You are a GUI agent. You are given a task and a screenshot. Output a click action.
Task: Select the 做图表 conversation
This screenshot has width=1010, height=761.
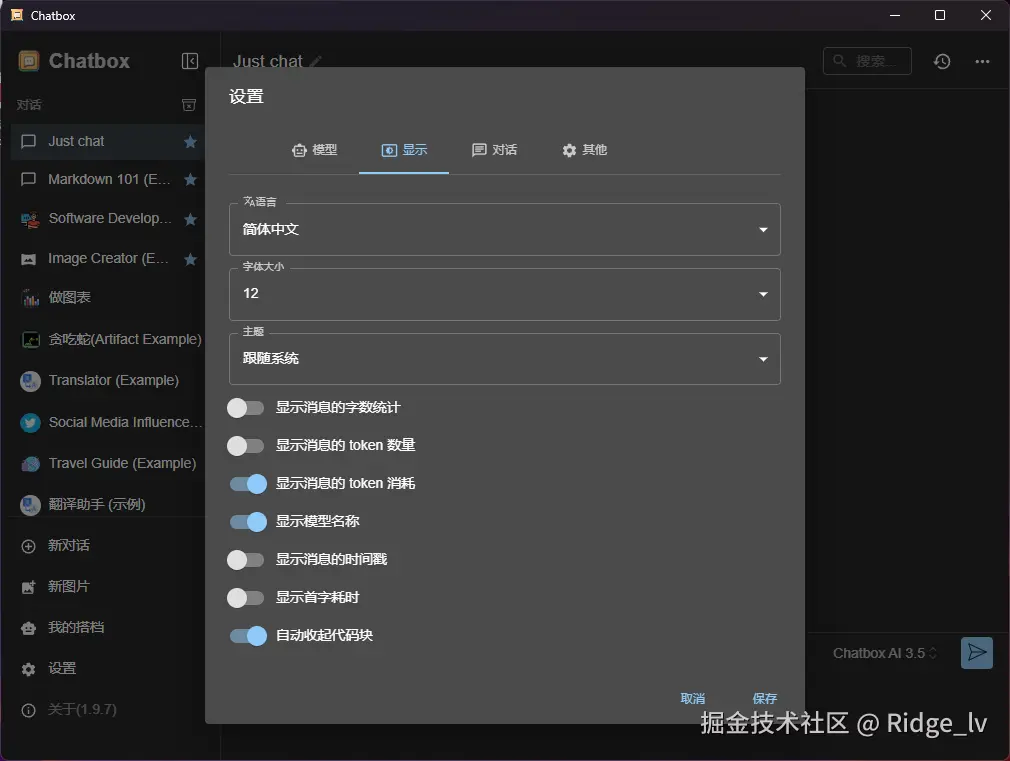click(107, 298)
